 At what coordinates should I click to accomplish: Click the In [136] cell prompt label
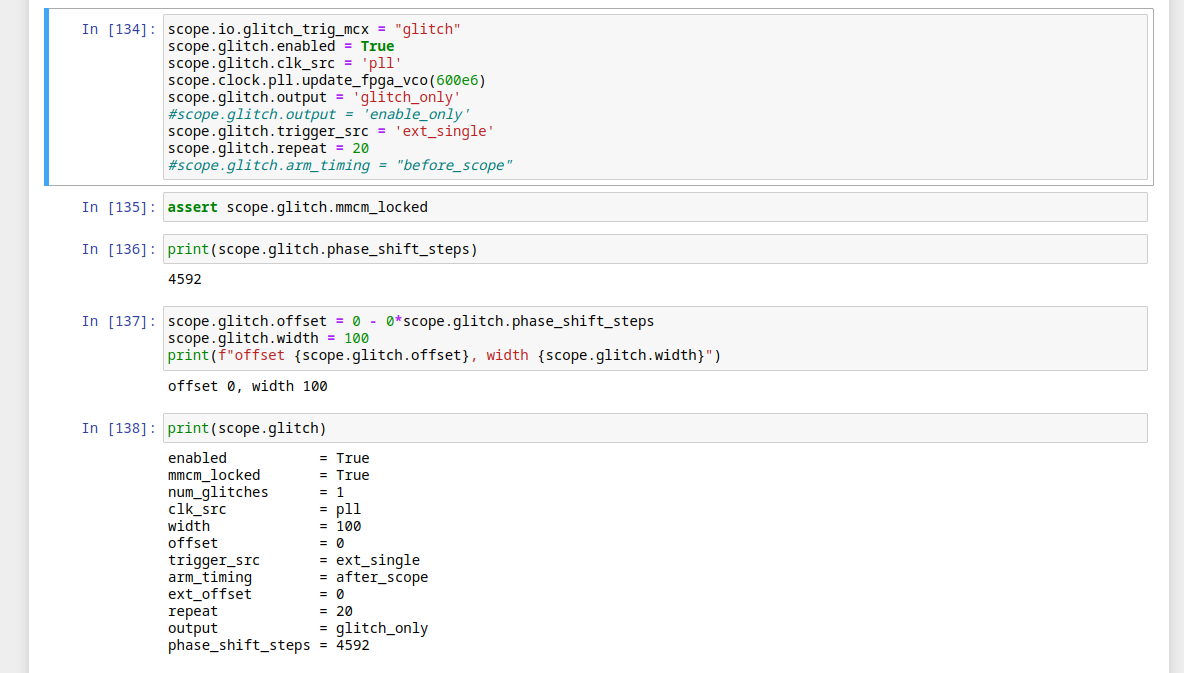(118, 250)
